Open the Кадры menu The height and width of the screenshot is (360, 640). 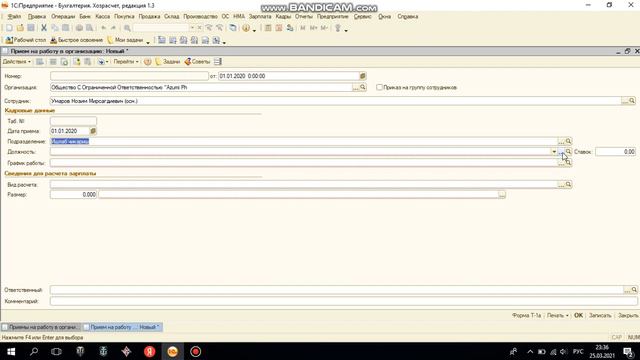coord(283,17)
